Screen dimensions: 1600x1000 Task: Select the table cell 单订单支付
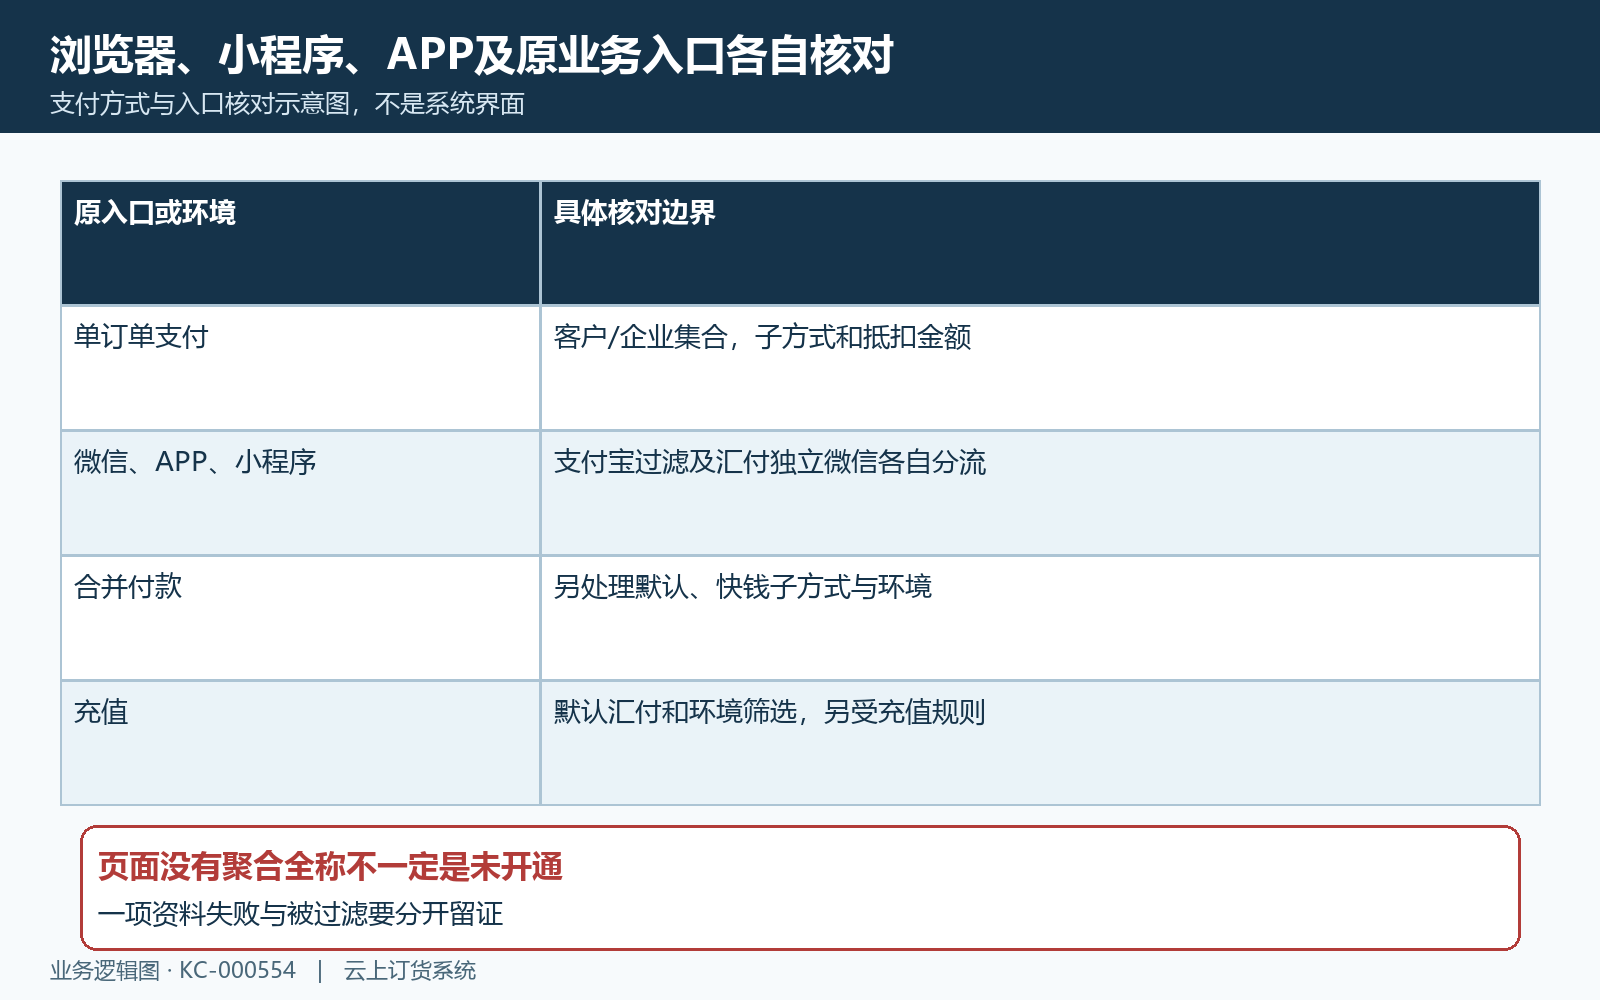[300, 368]
